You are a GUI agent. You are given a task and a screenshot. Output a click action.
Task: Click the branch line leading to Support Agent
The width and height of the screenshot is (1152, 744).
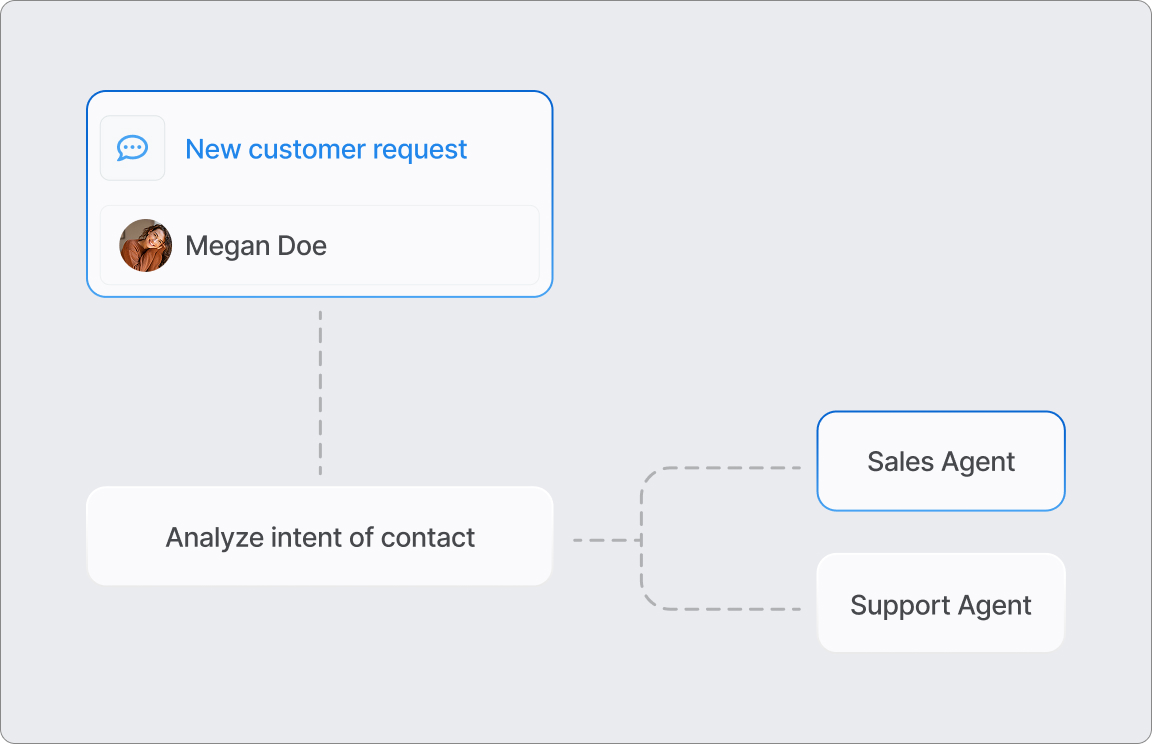730,606
